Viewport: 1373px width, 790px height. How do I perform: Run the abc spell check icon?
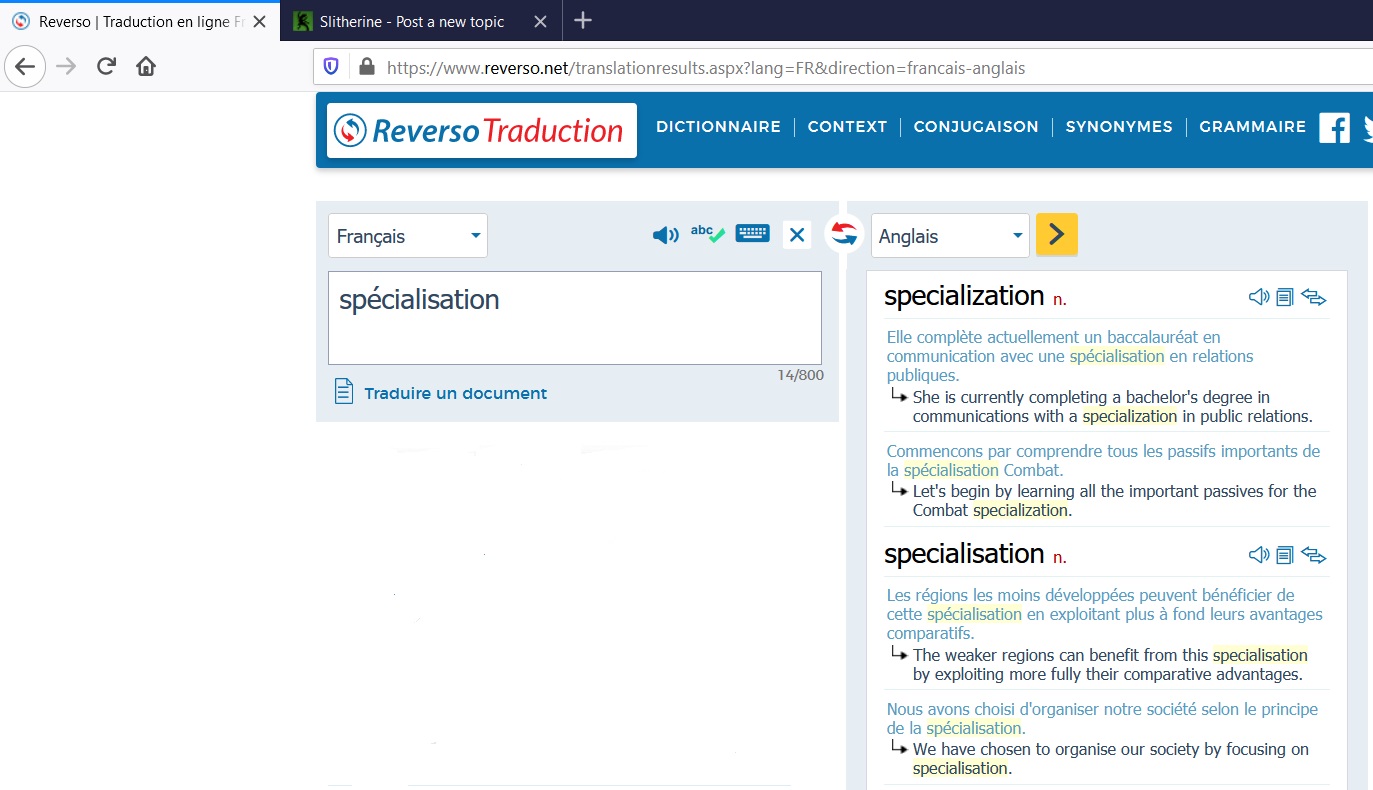click(x=708, y=234)
